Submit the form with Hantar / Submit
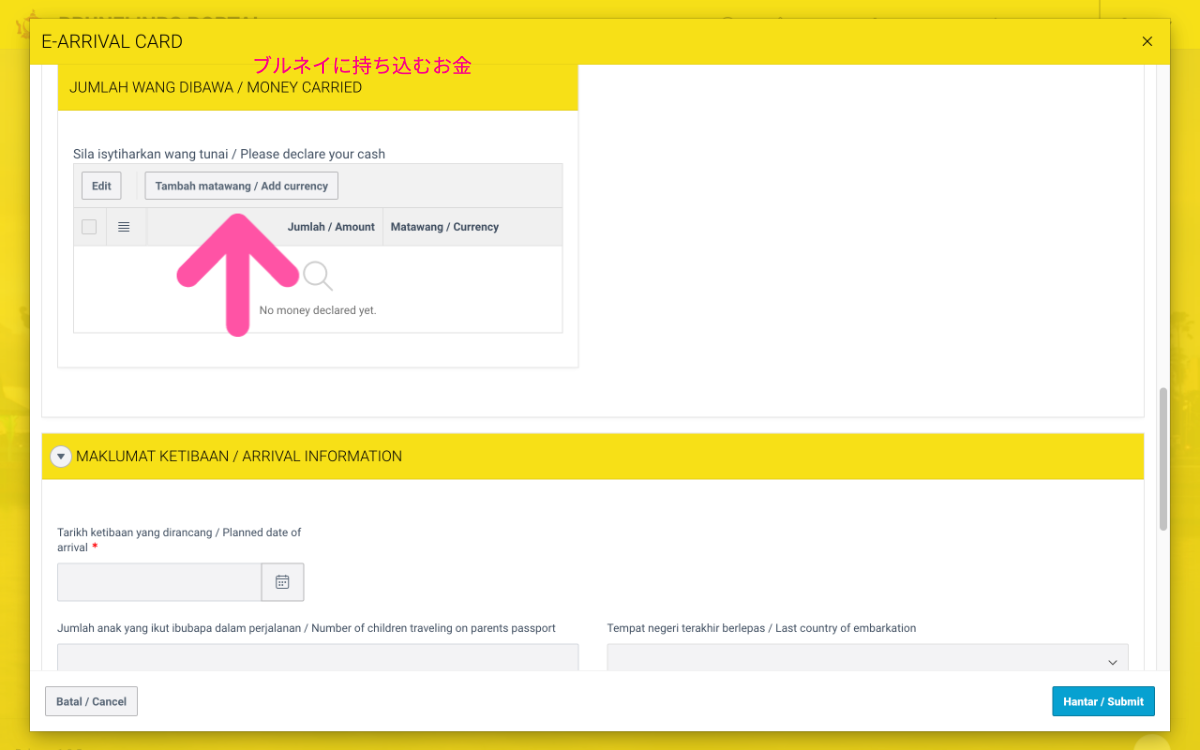Screen dimensions: 1200x750 click(x=1103, y=701)
